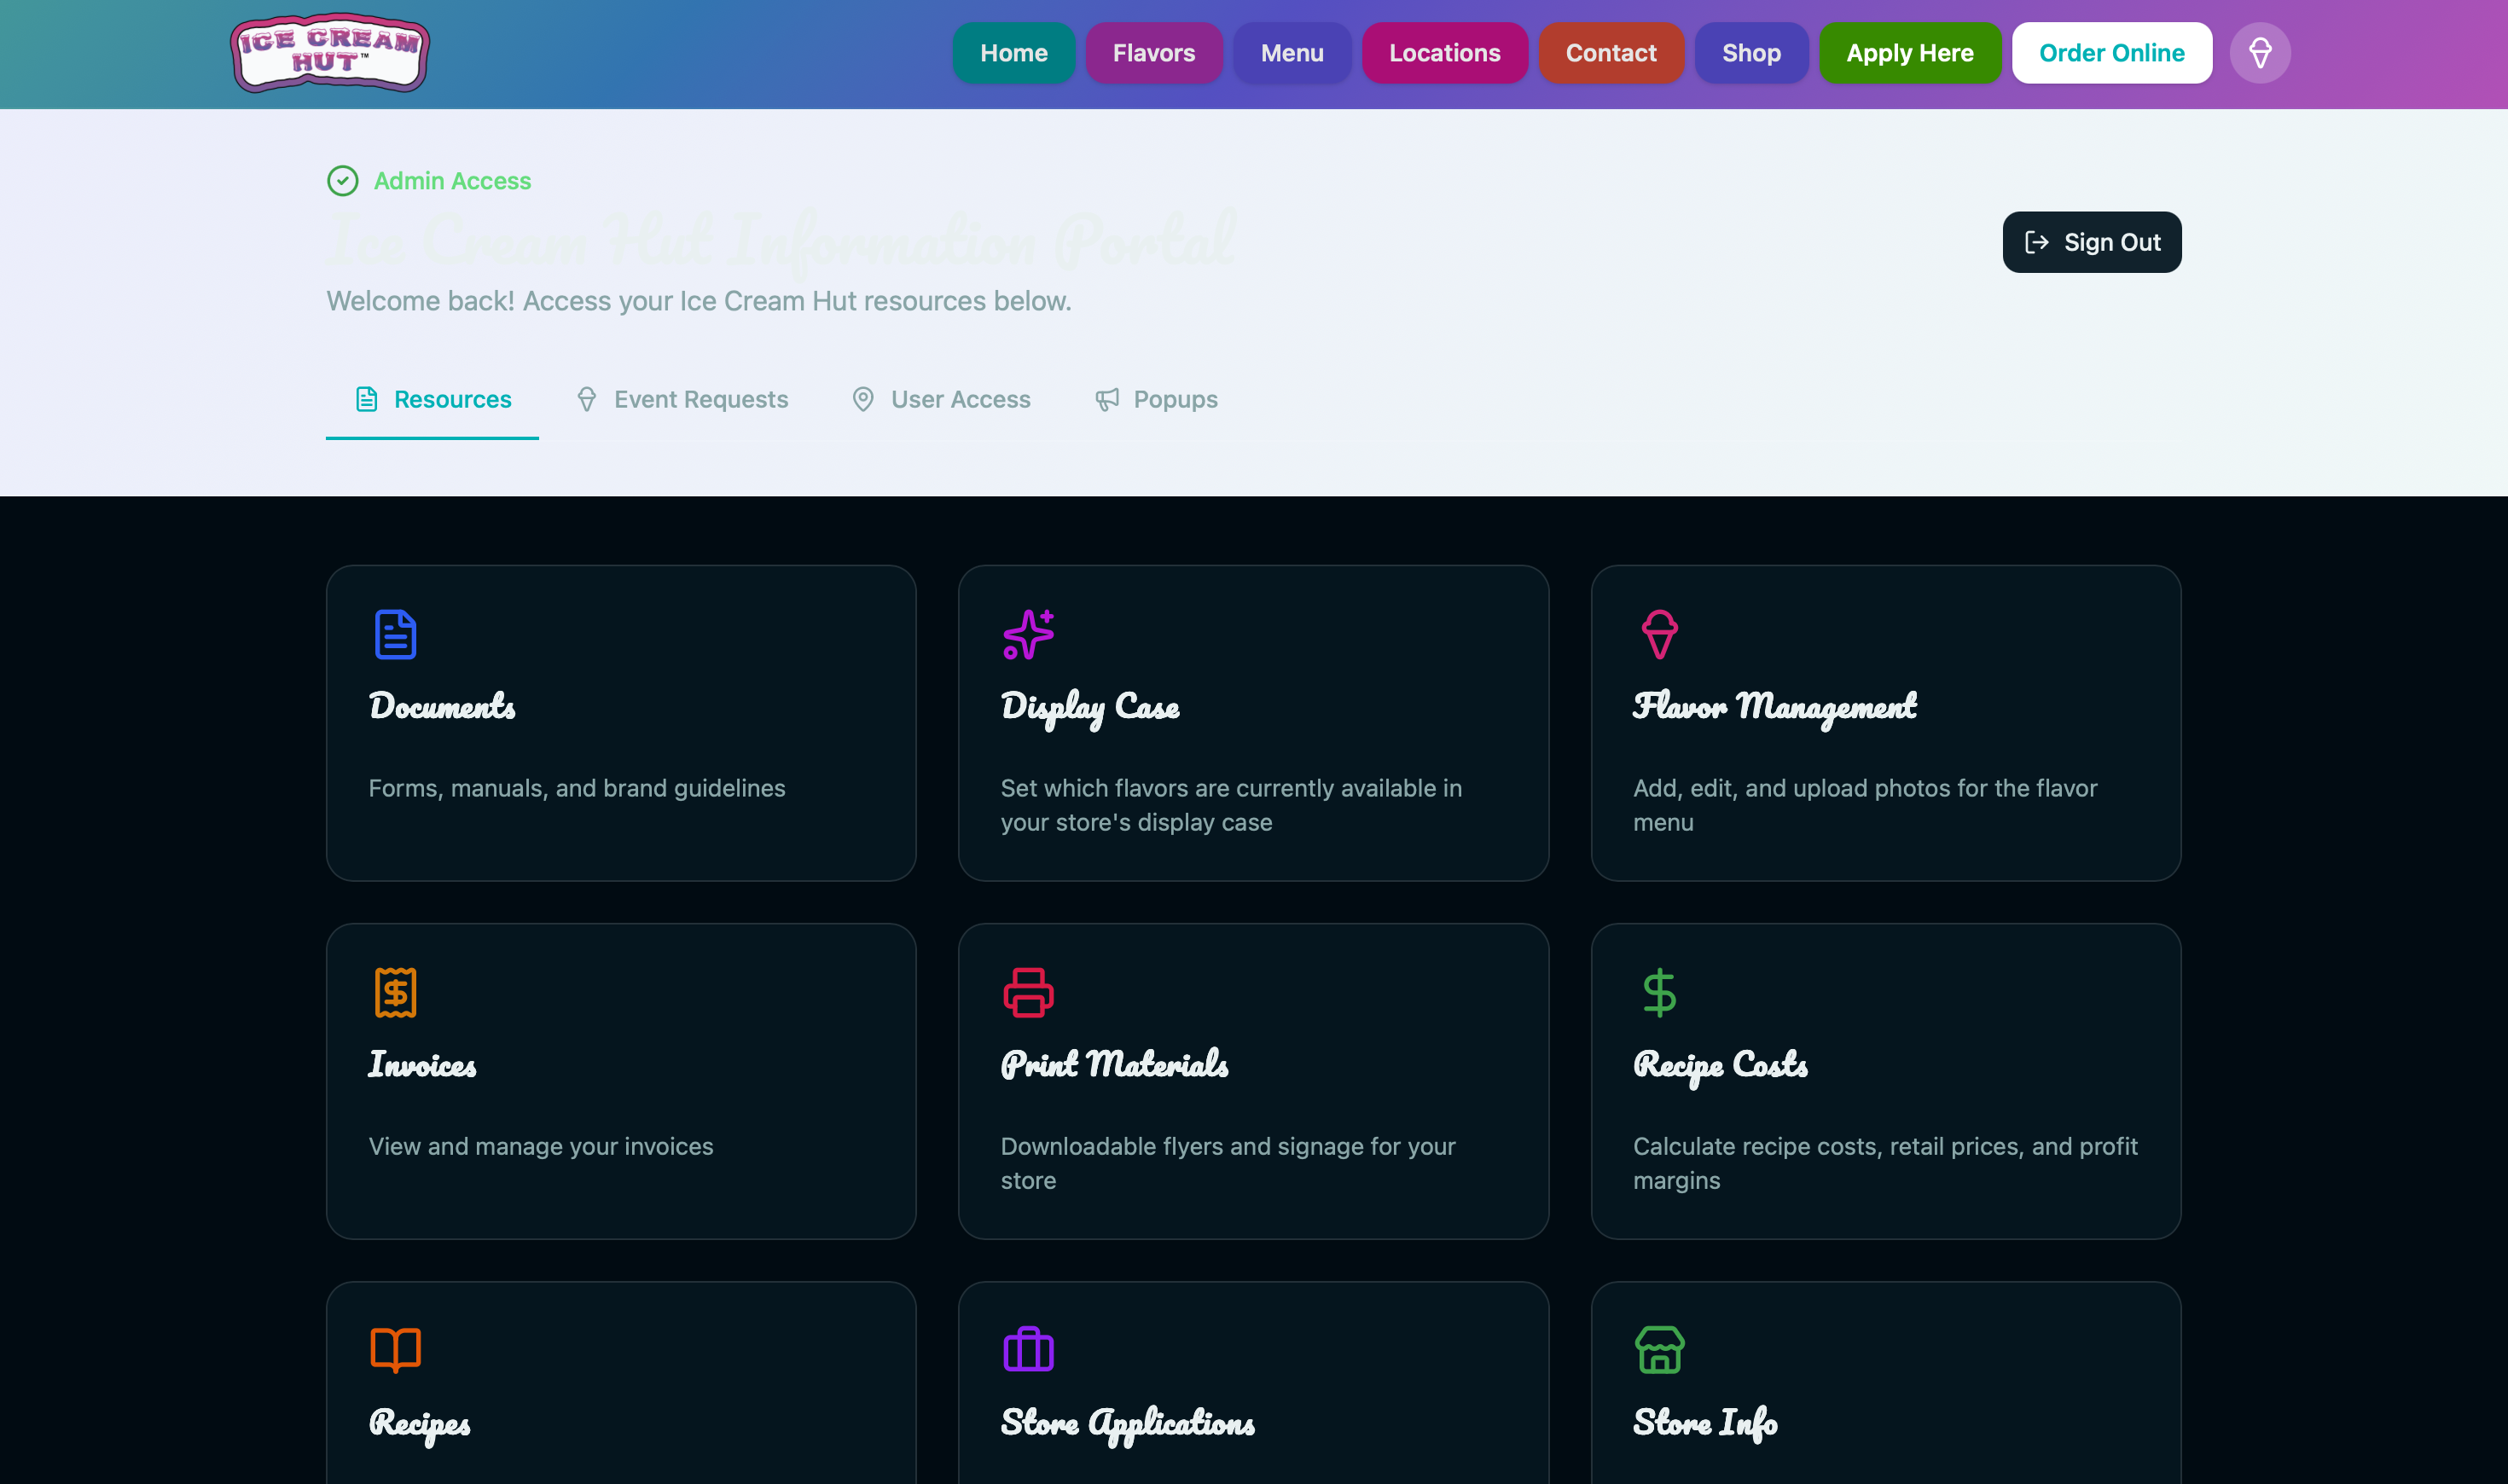Screen dimensions: 2508x1484
Task: Click 'Forms, manuals, and brand guidelines' text
Action: (577, 788)
